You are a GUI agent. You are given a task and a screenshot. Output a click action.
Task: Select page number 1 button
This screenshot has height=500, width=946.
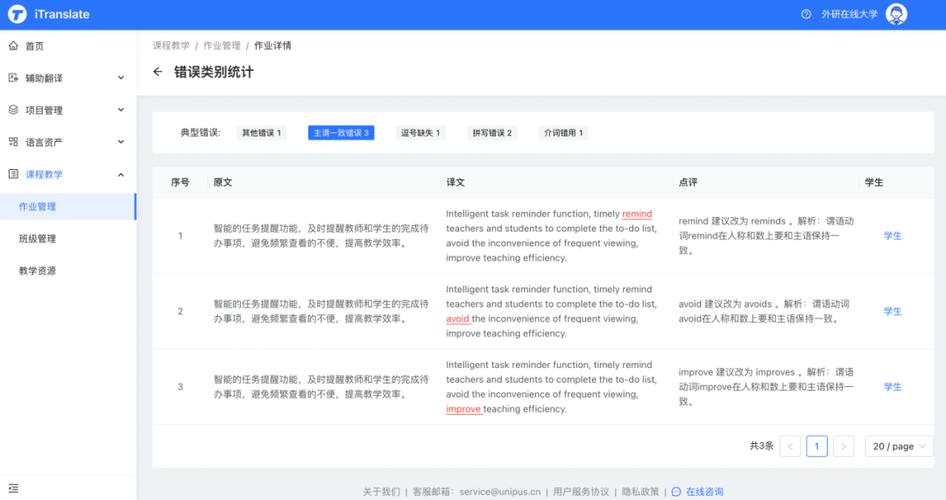[817, 446]
